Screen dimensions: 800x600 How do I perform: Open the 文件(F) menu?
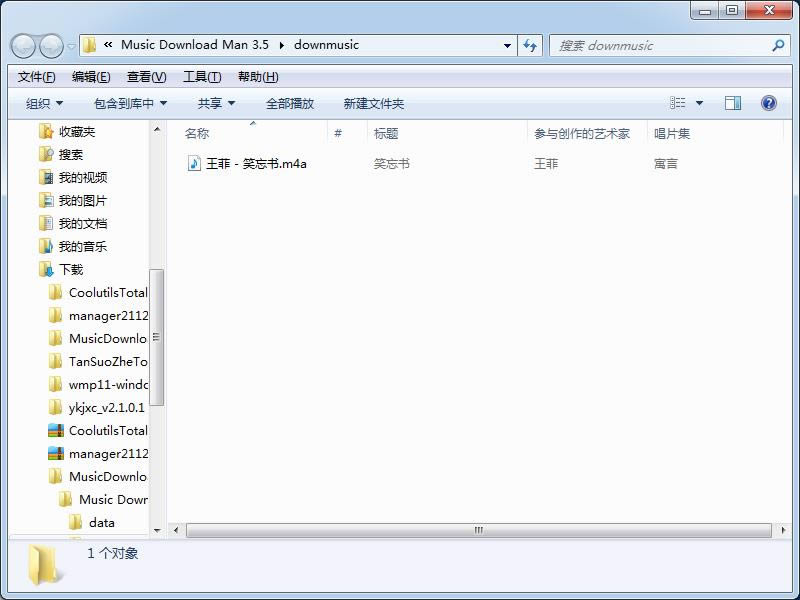coord(36,77)
